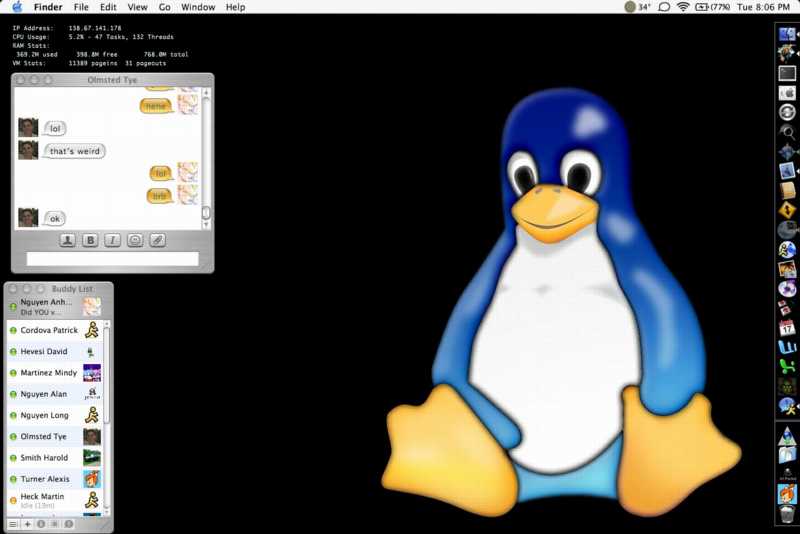Open the Terminal icon in the Dock
800x534 pixels.
[787, 73]
